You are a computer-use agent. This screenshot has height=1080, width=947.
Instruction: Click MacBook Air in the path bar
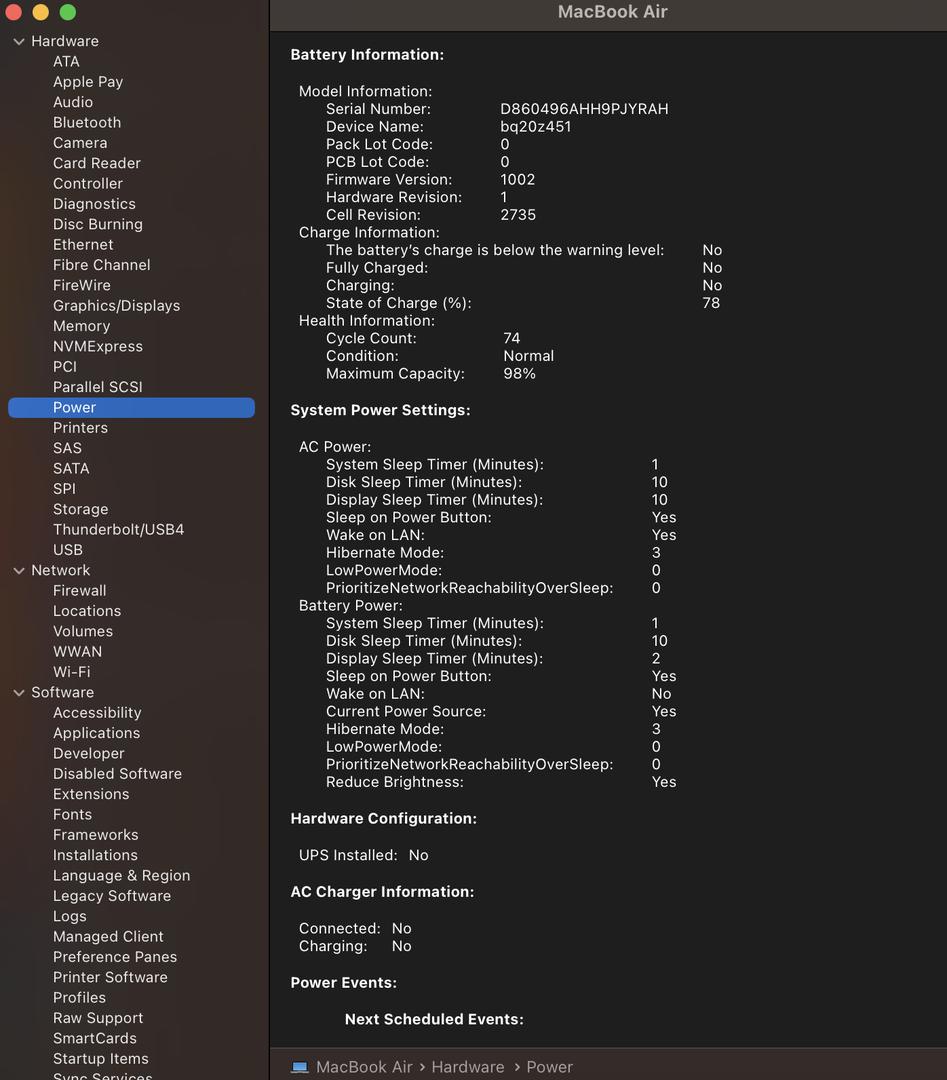click(364, 1067)
